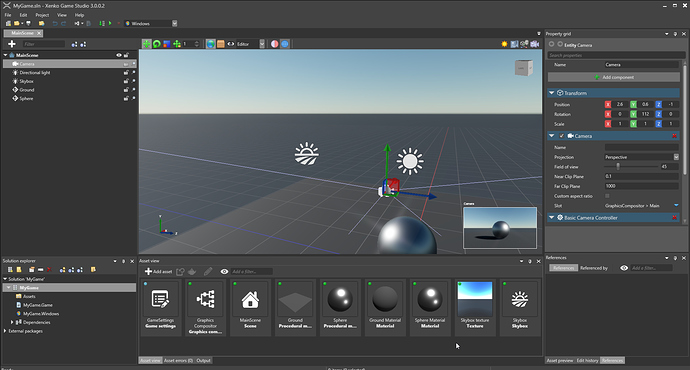
Task: Remove Basic Camera Controller with red X
Action: (675, 218)
